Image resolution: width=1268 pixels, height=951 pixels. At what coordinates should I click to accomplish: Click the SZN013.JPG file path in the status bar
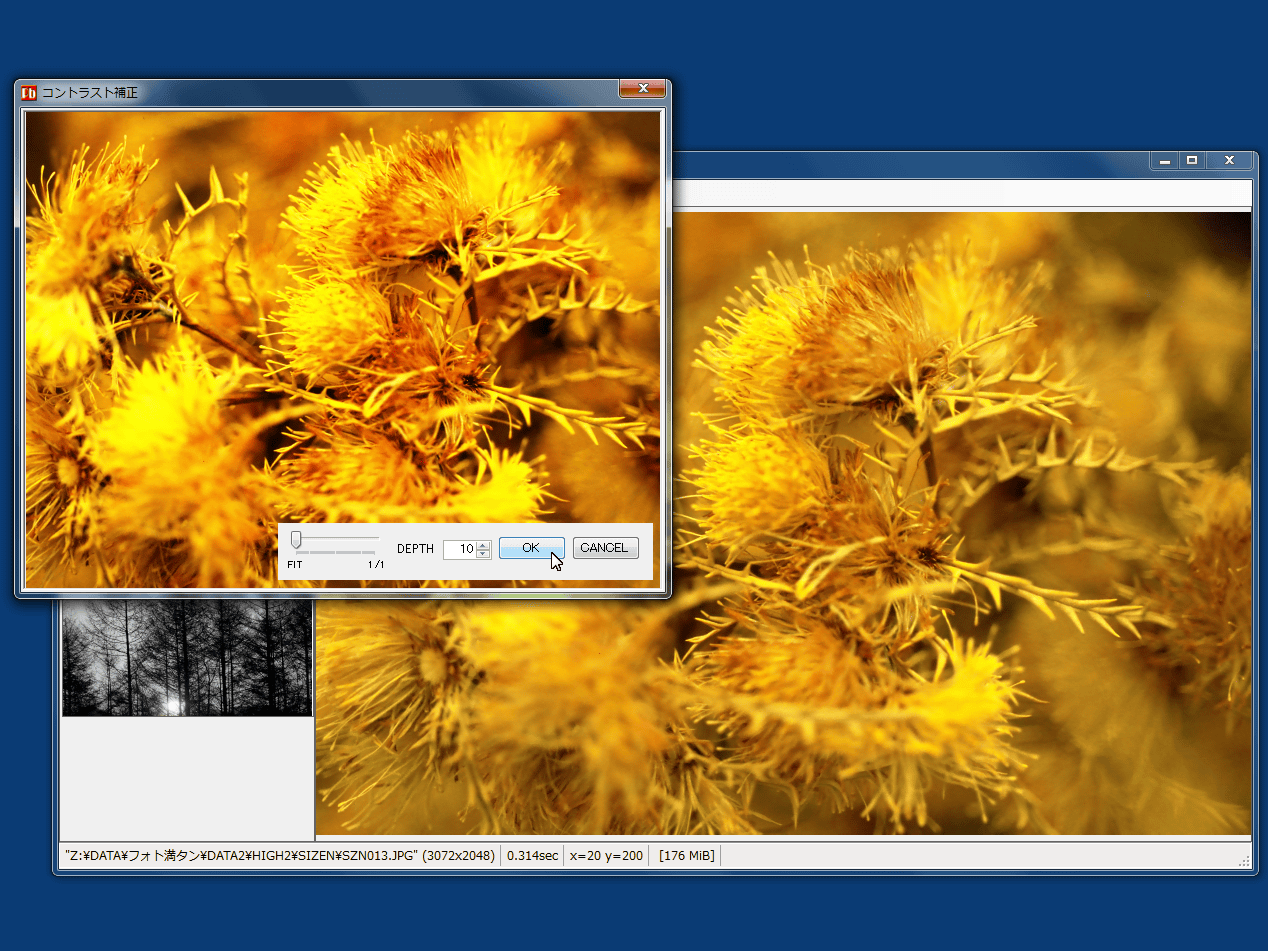click(280, 856)
